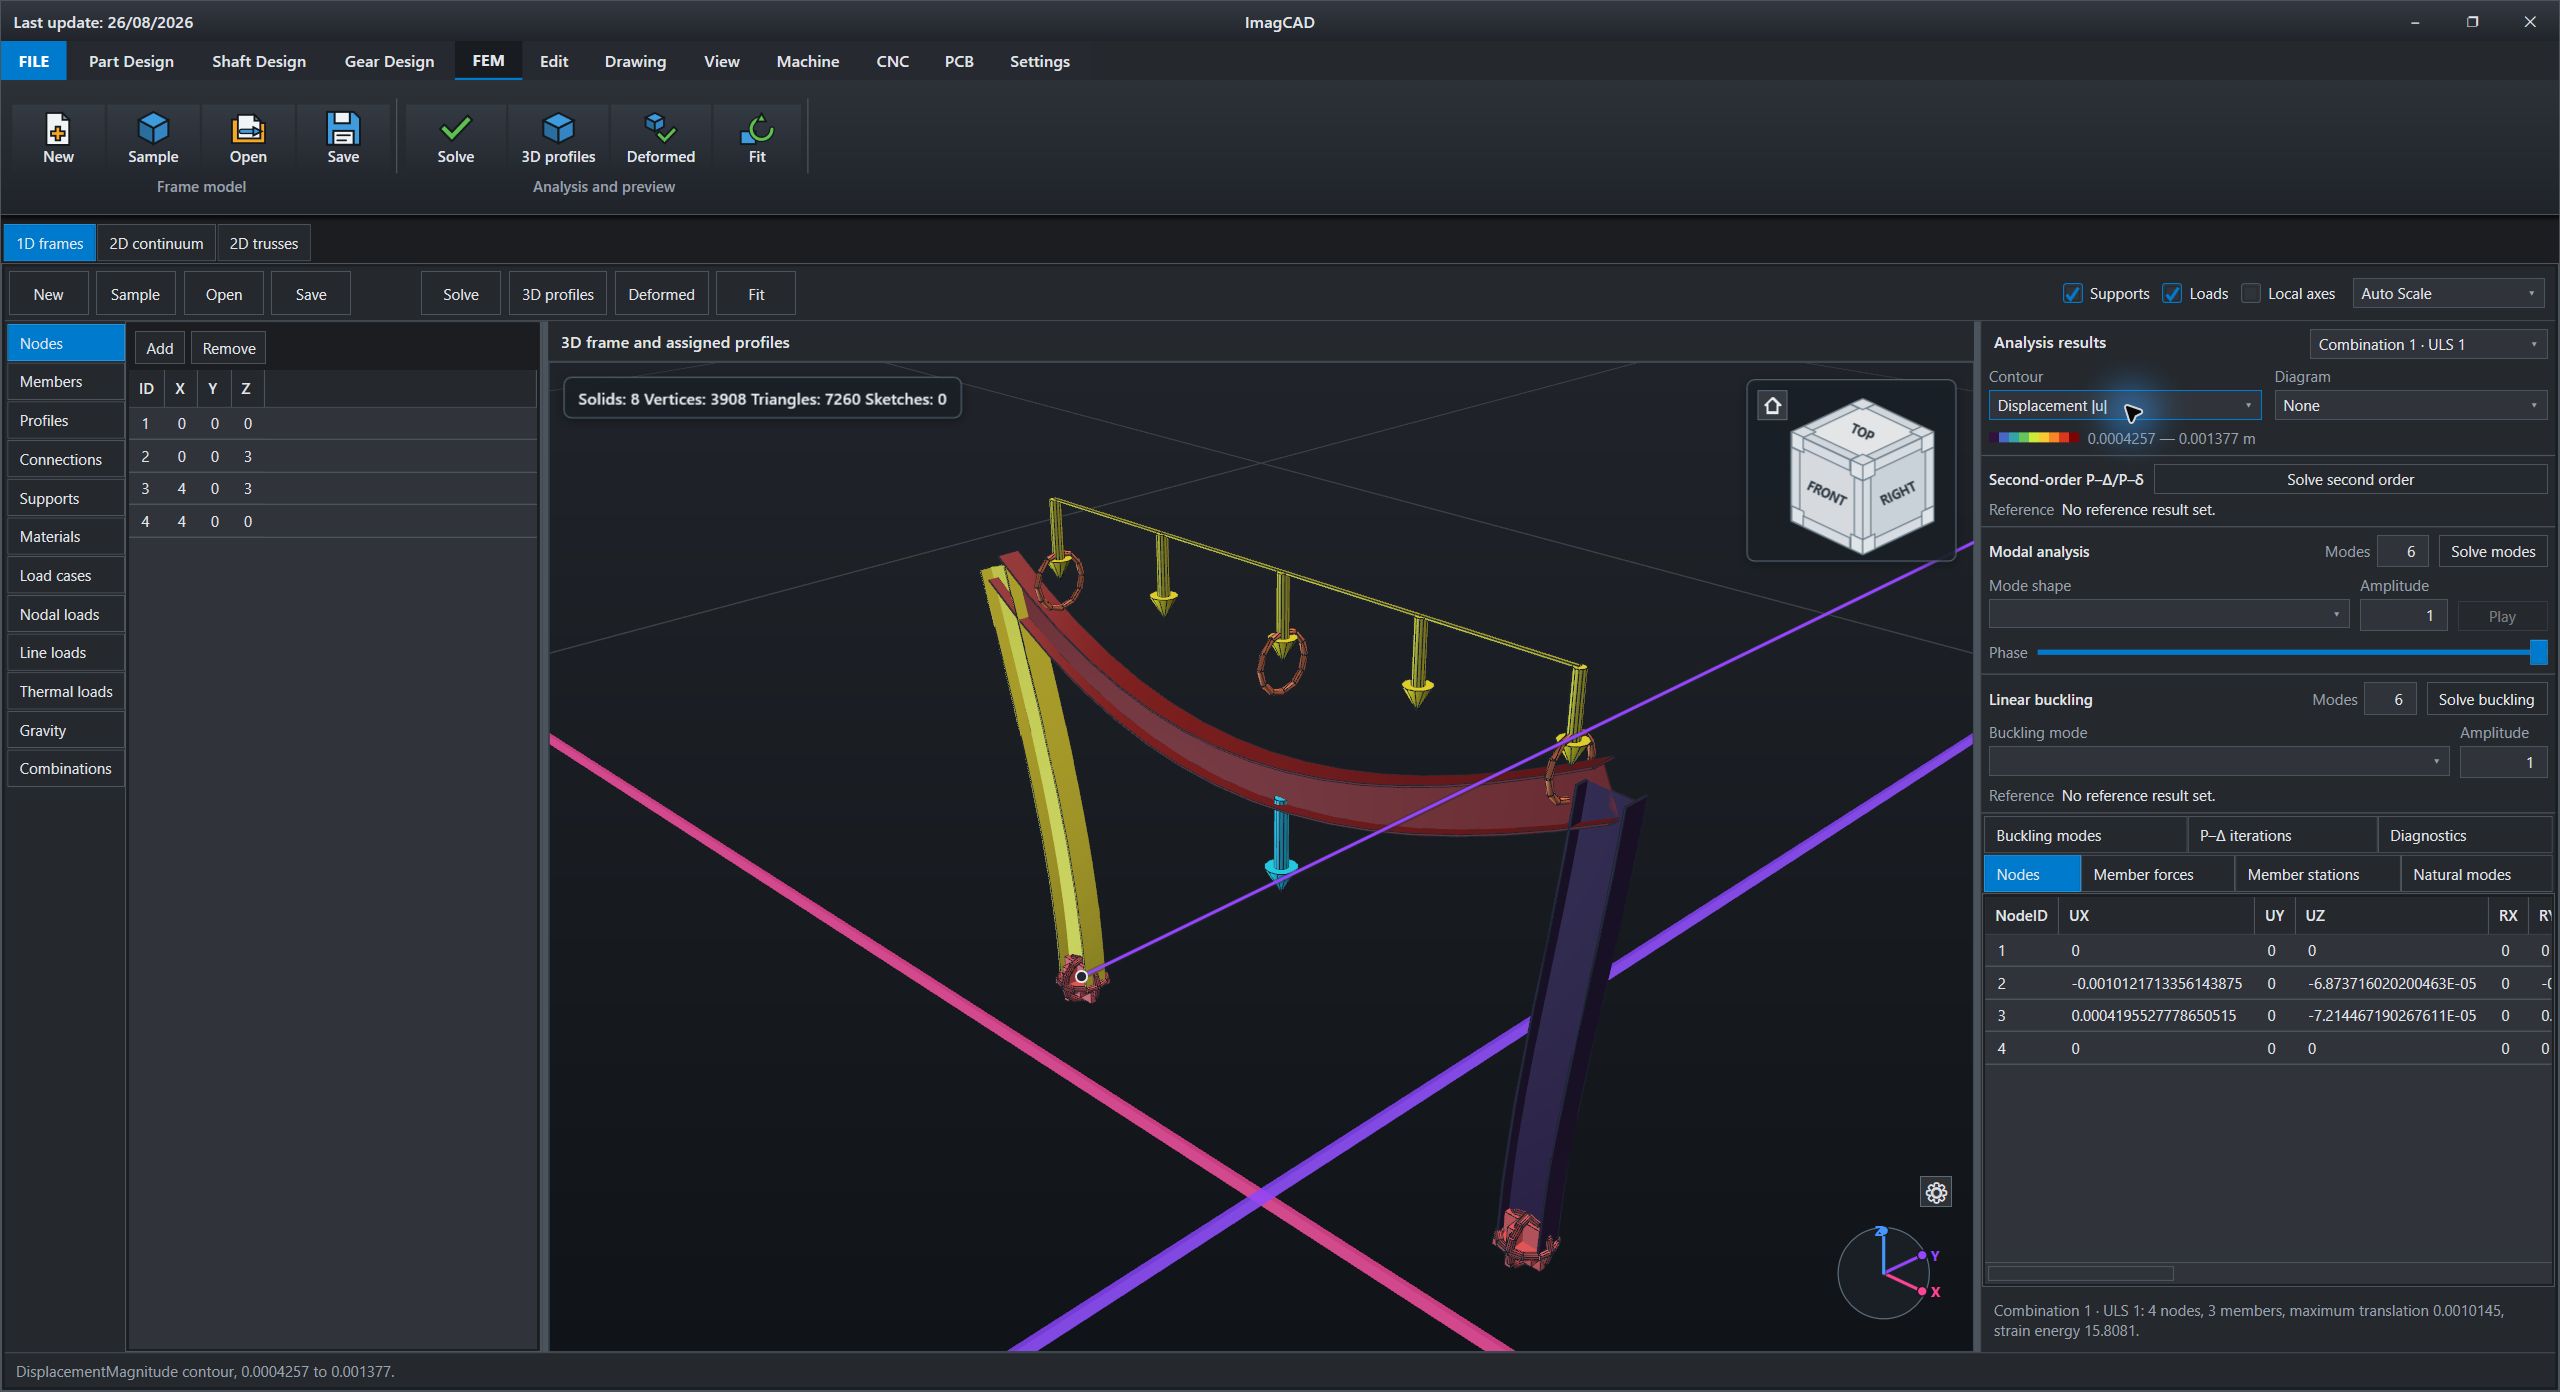Click TOP face of the view cube
Screen dimensions: 2560x1392
[1862, 430]
